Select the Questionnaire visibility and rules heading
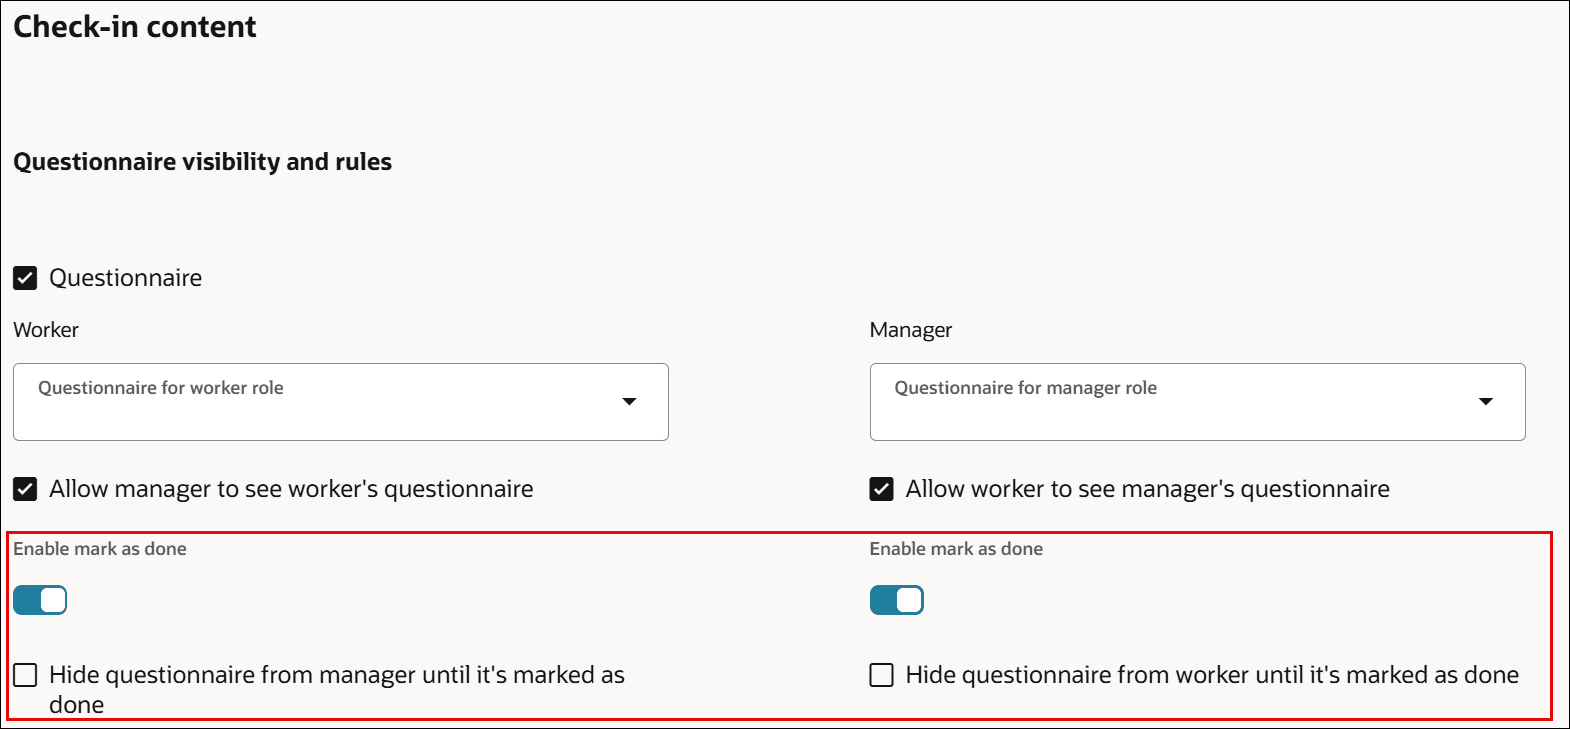The image size is (1570, 729). pyautogui.click(x=202, y=162)
